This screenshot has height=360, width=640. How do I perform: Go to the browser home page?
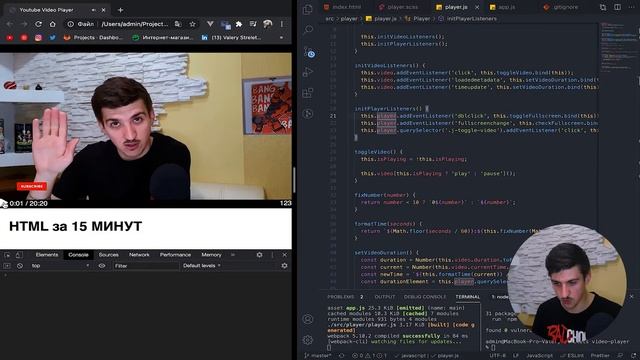[52, 24]
